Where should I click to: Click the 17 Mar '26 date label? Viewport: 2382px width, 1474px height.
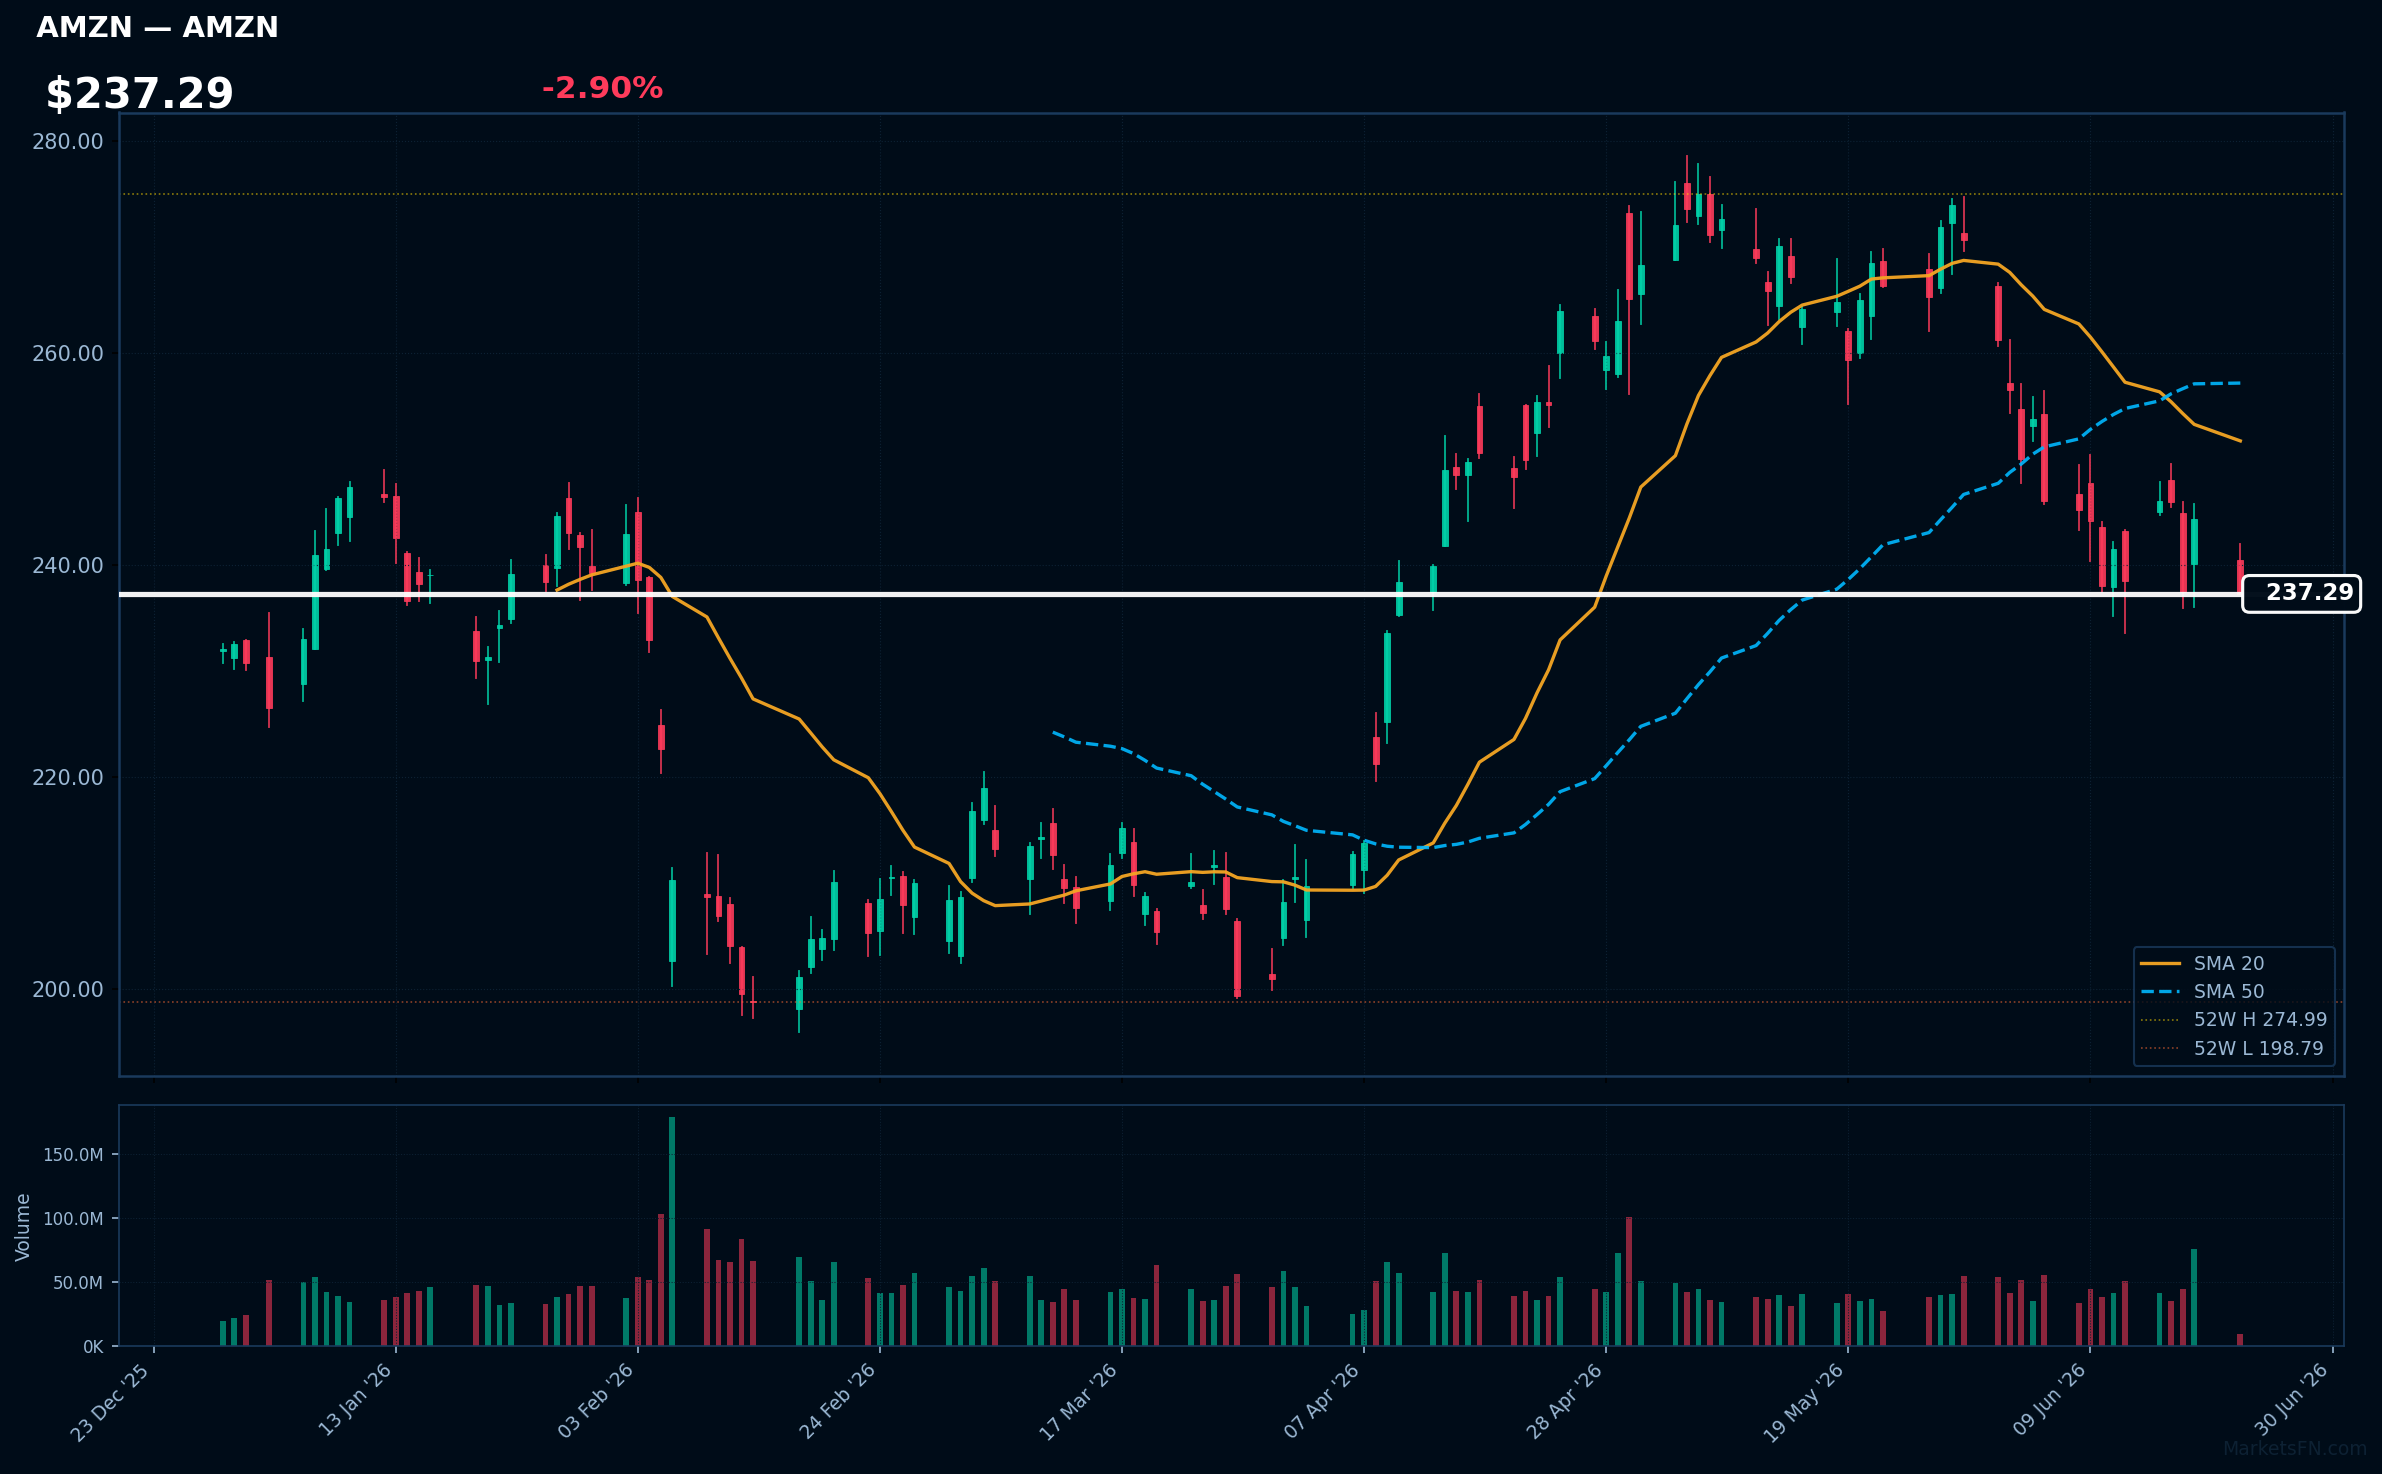coord(1078,1401)
